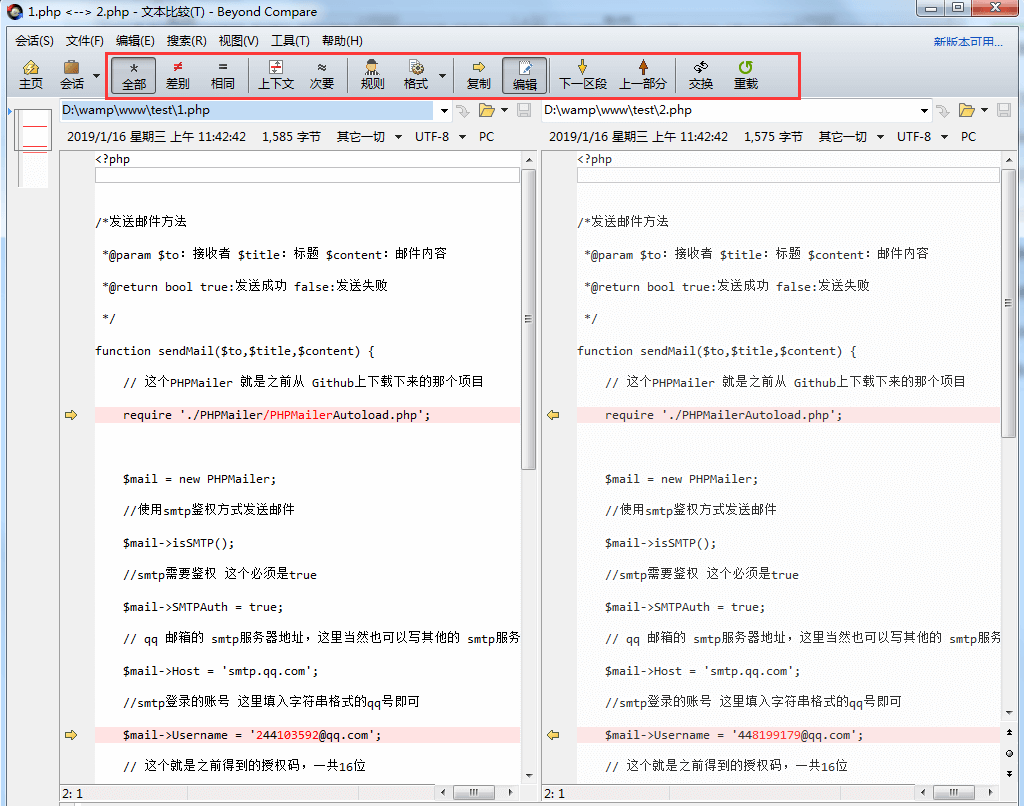Show only differences with the 差别 filter

[177, 75]
